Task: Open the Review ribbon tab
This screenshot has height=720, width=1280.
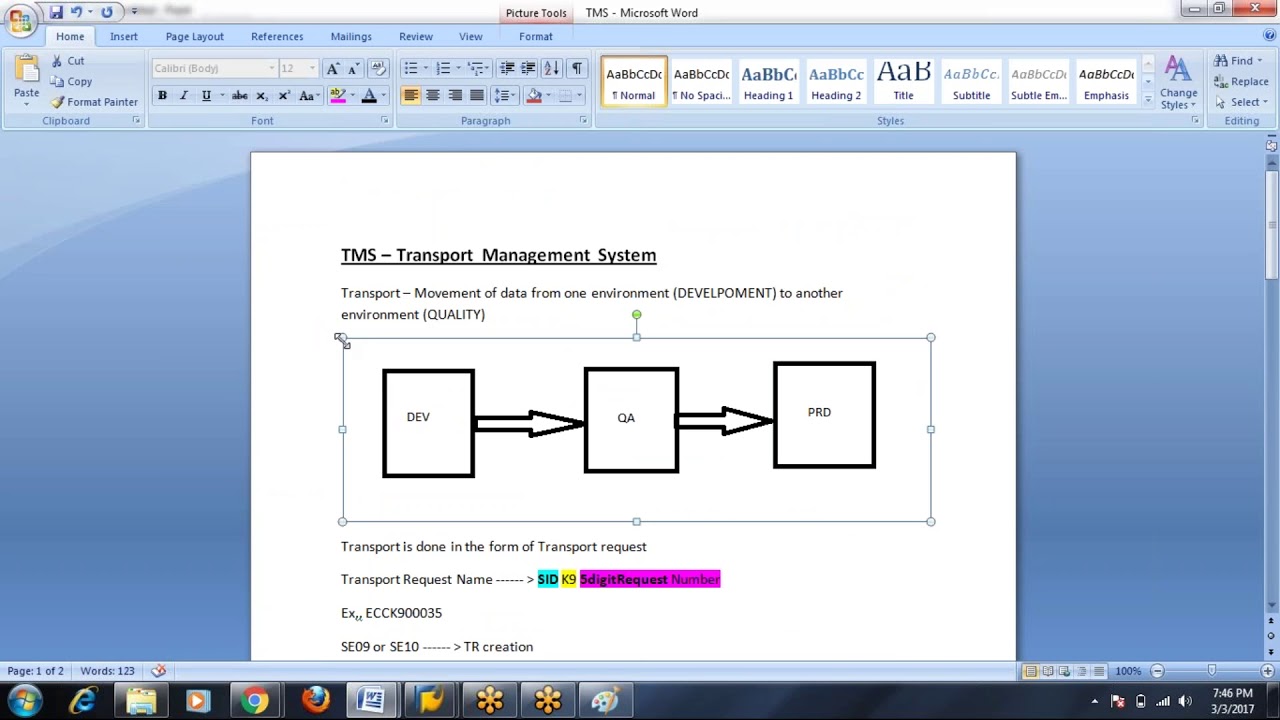Action: coord(416,36)
